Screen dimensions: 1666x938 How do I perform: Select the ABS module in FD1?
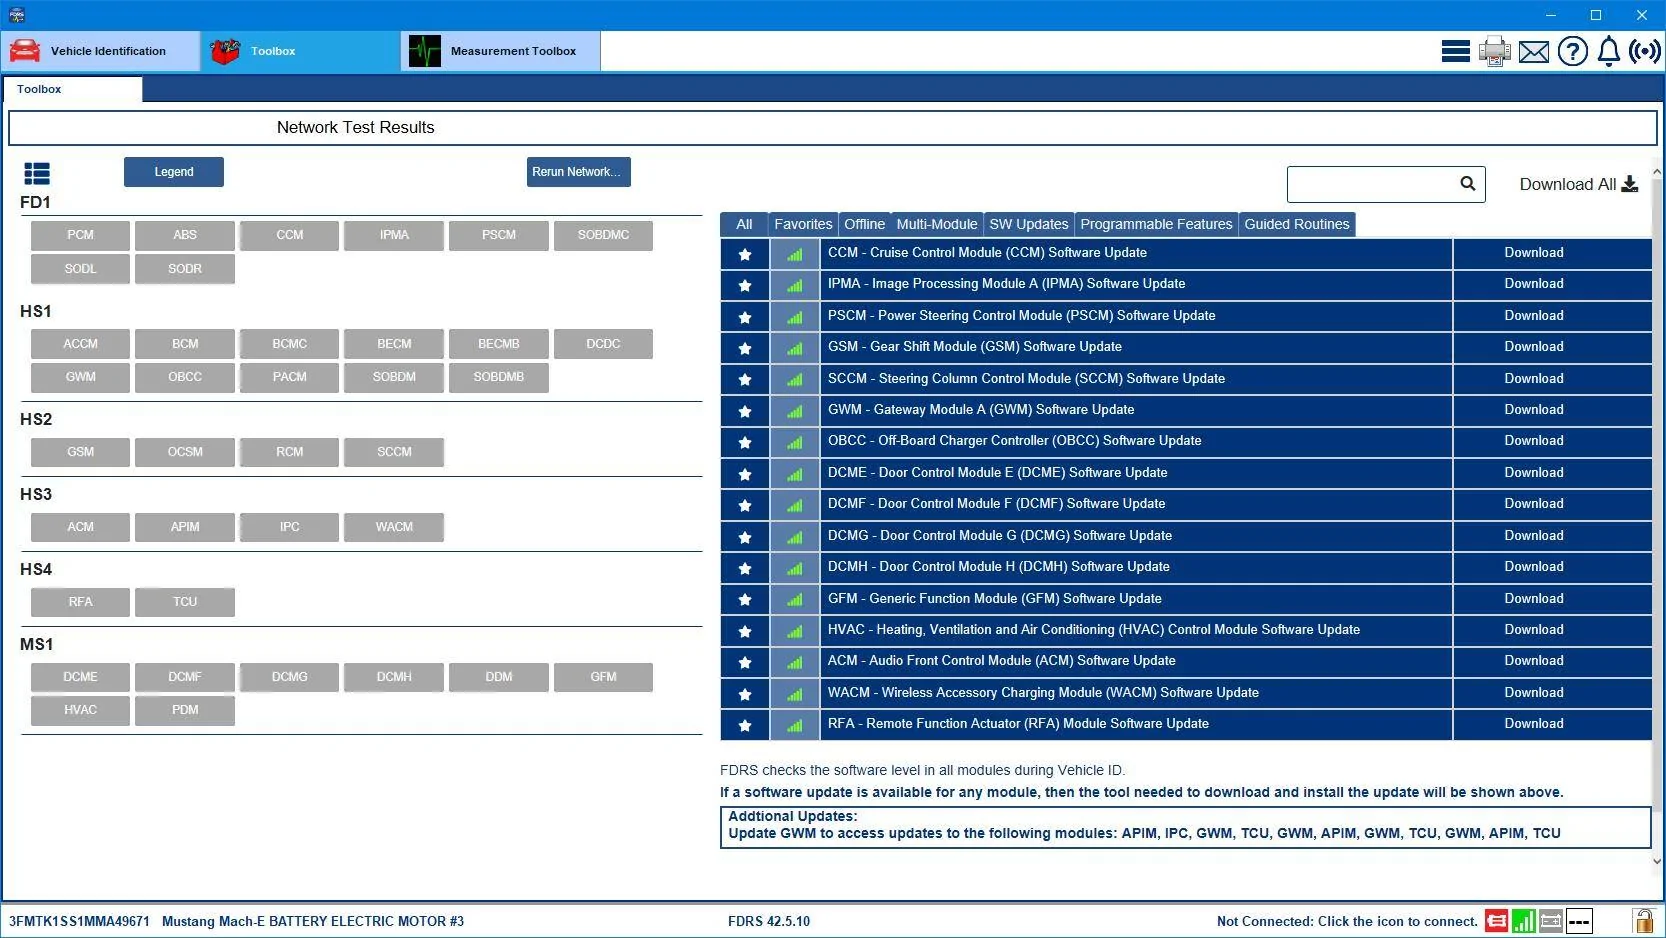185,235
